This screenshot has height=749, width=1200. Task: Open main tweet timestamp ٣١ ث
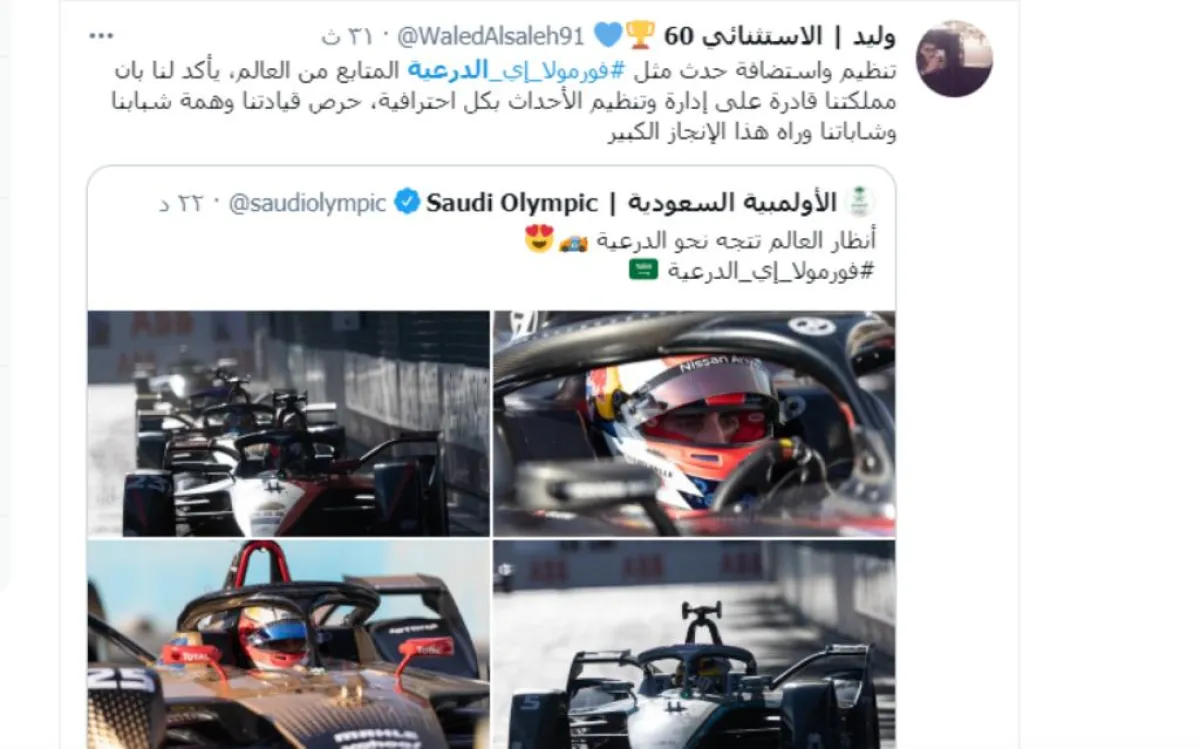(346, 37)
